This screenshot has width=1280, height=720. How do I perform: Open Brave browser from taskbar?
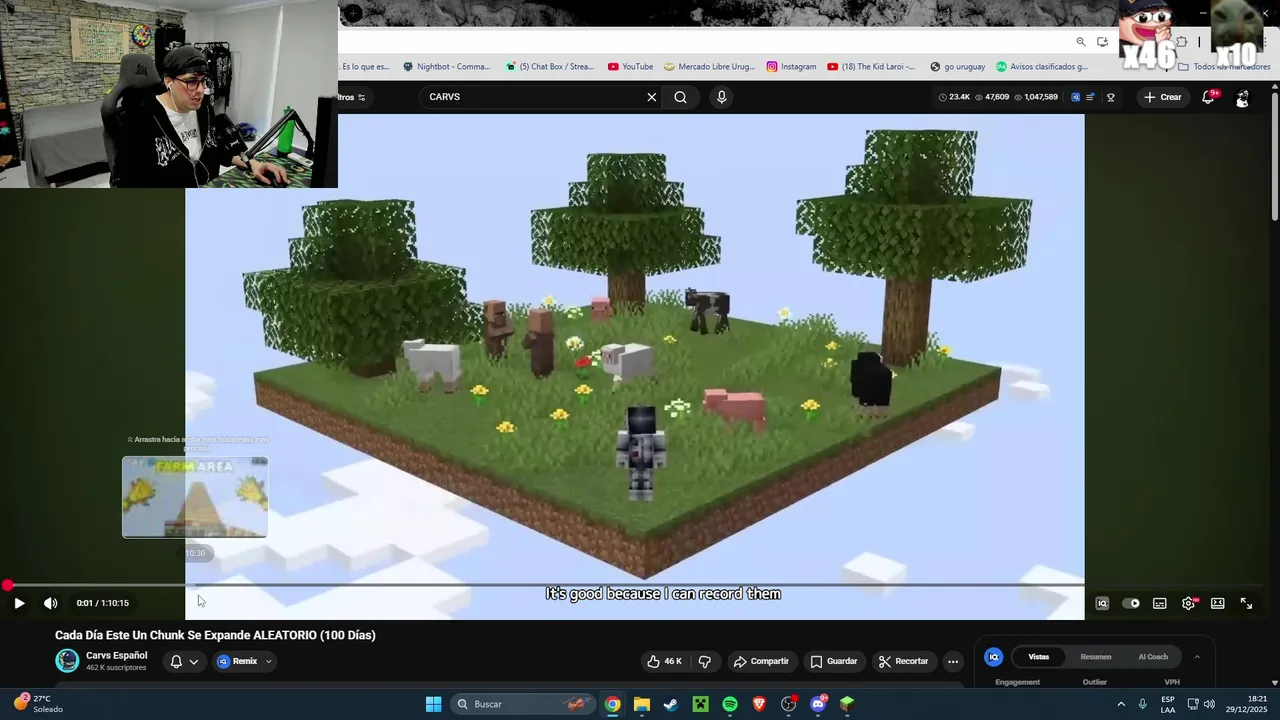click(x=759, y=704)
